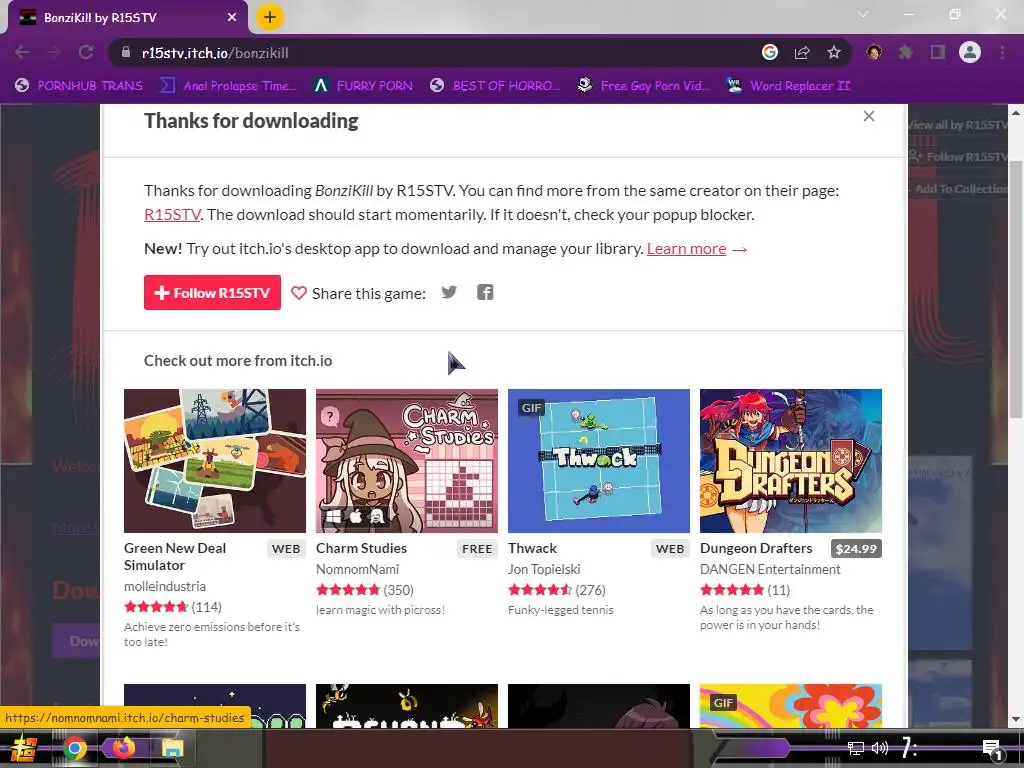This screenshot has width=1024, height=768.
Task: Open the Green New Deal Simulator thumbnail
Action: pos(215,461)
